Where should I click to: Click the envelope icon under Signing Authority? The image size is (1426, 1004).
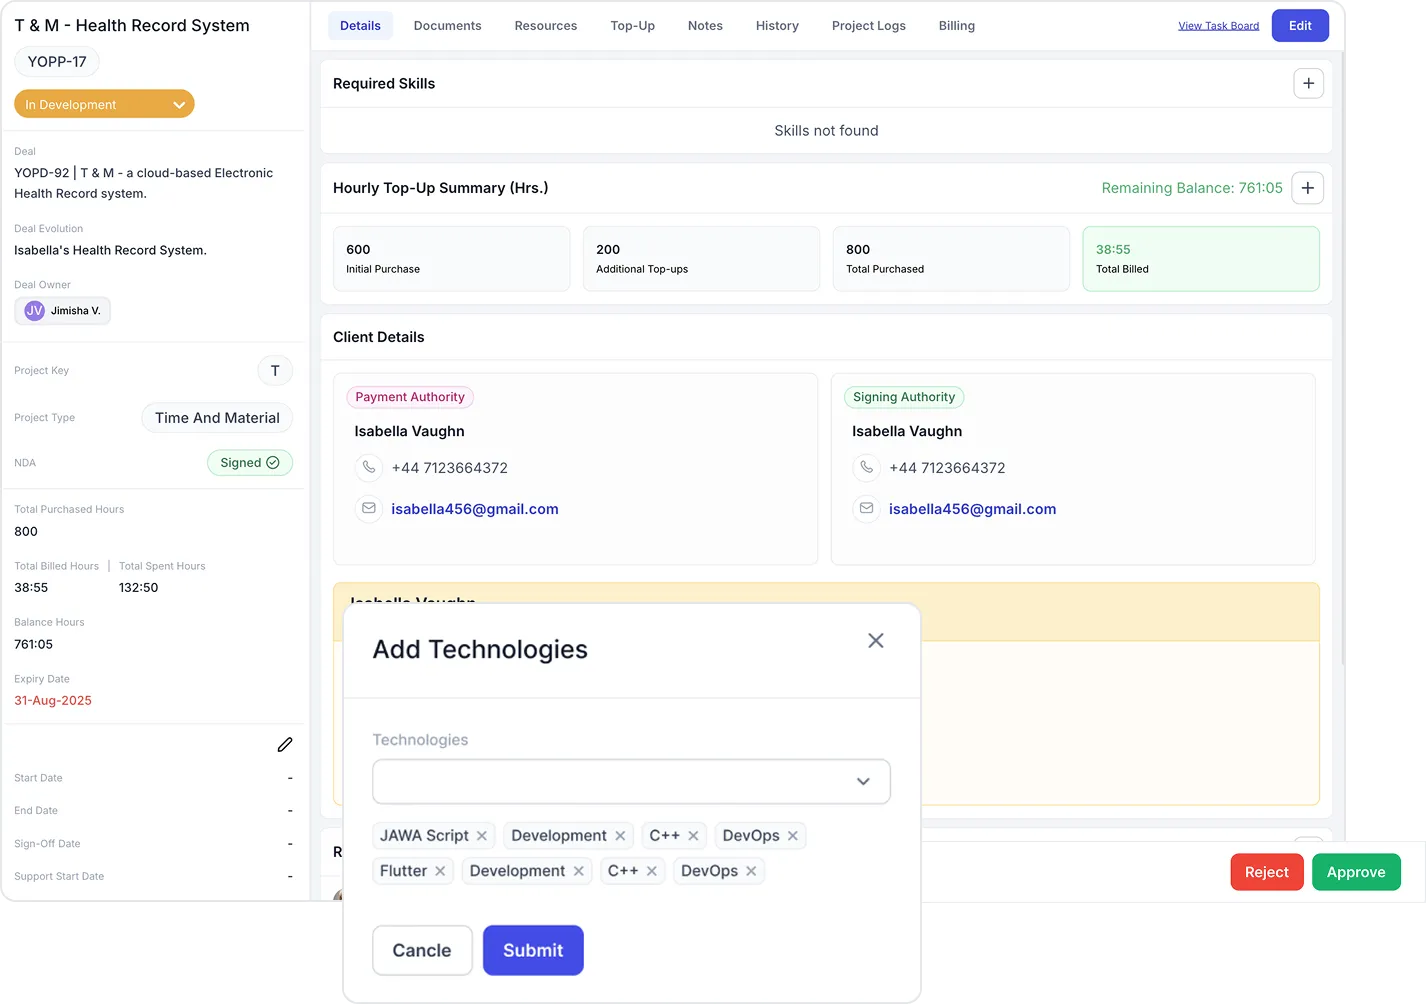[x=866, y=508]
